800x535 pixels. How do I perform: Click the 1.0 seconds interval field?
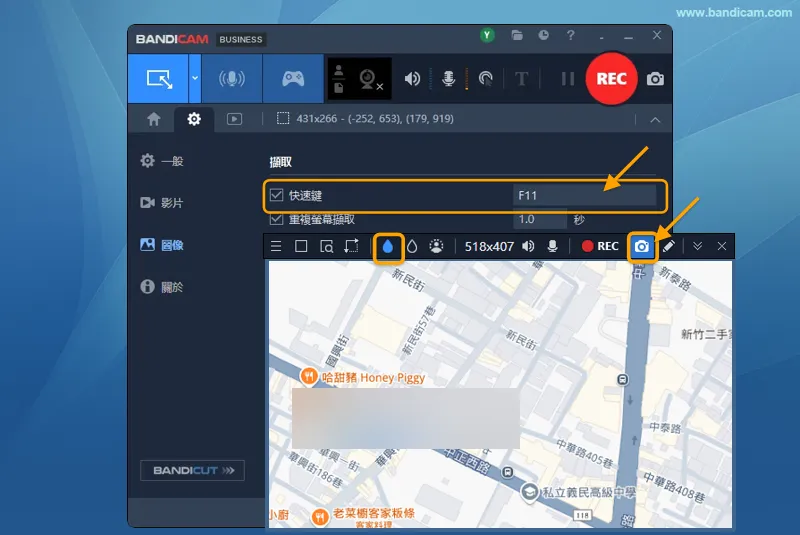point(540,219)
